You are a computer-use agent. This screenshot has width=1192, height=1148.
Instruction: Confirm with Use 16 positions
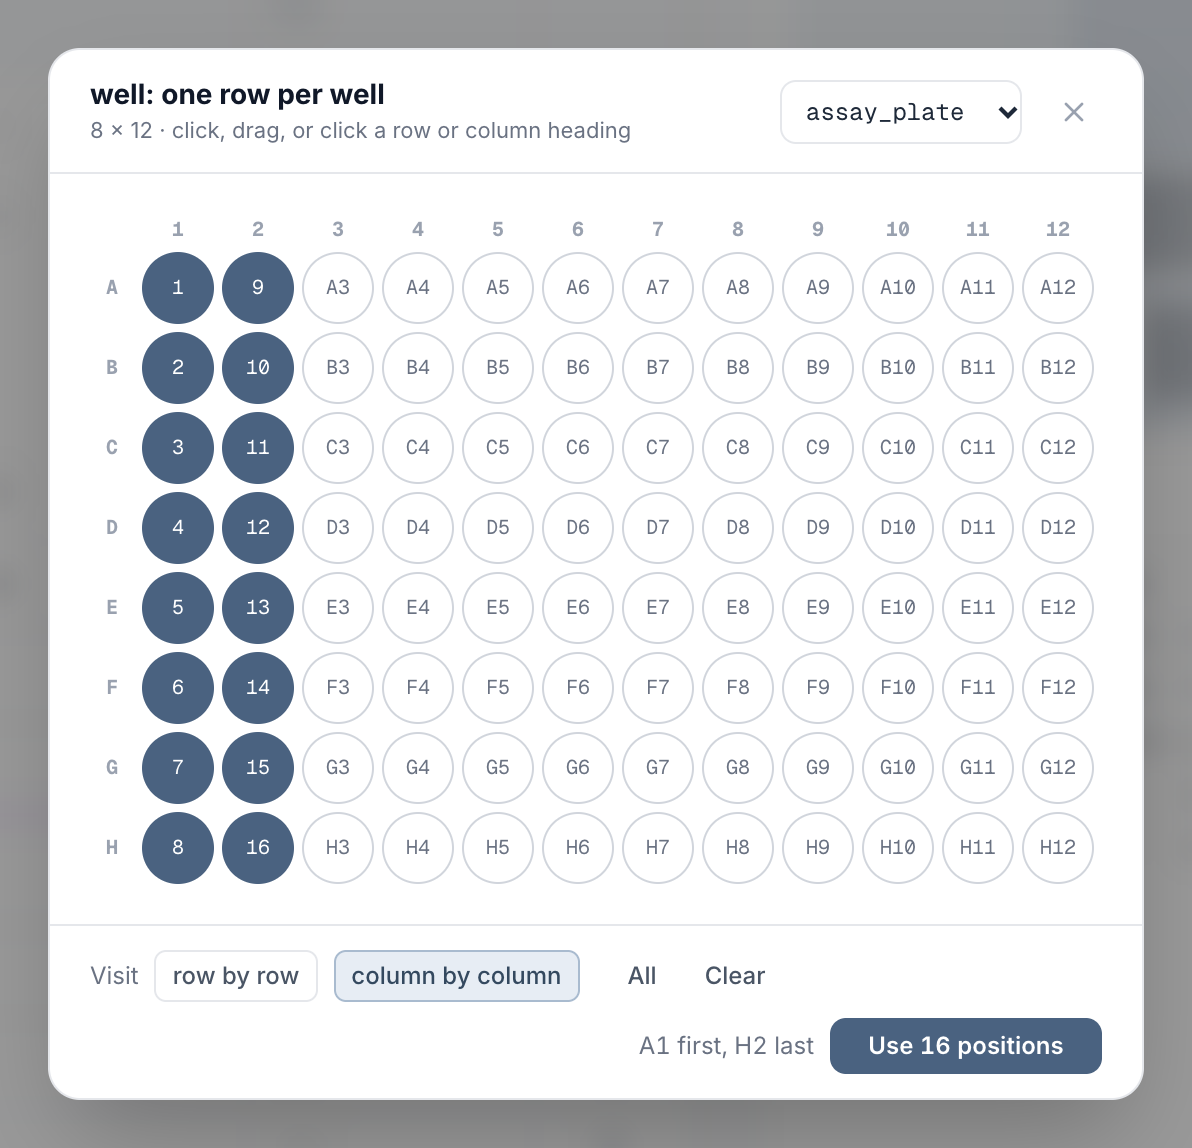[x=965, y=1046]
